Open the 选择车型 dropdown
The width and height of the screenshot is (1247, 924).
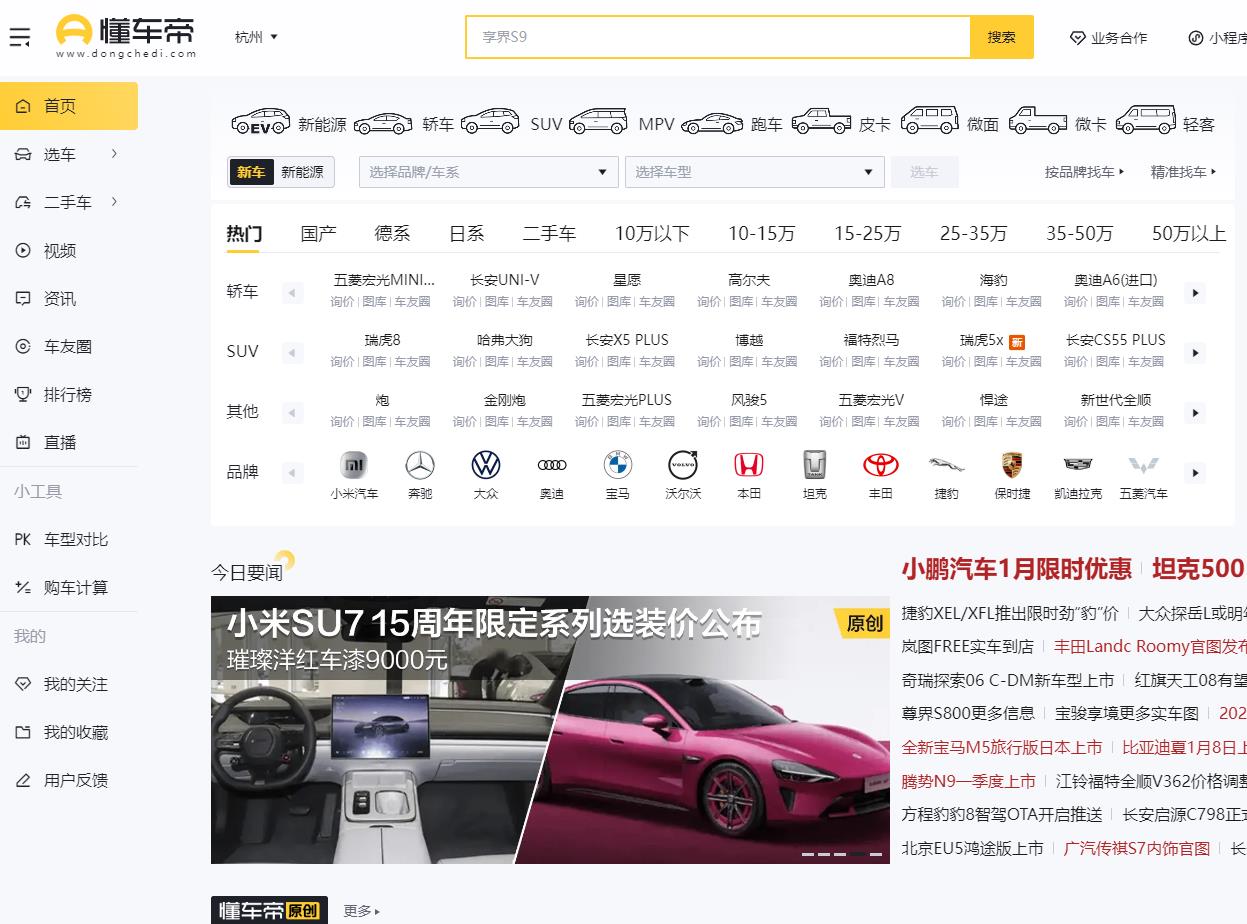click(x=755, y=172)
